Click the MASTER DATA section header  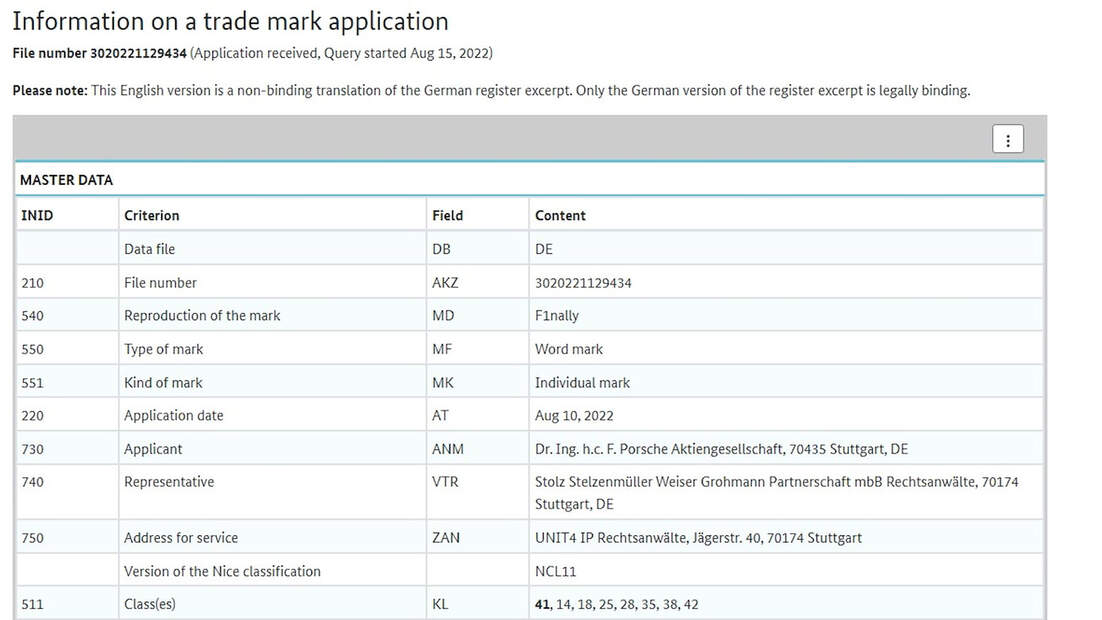(529, 179)
